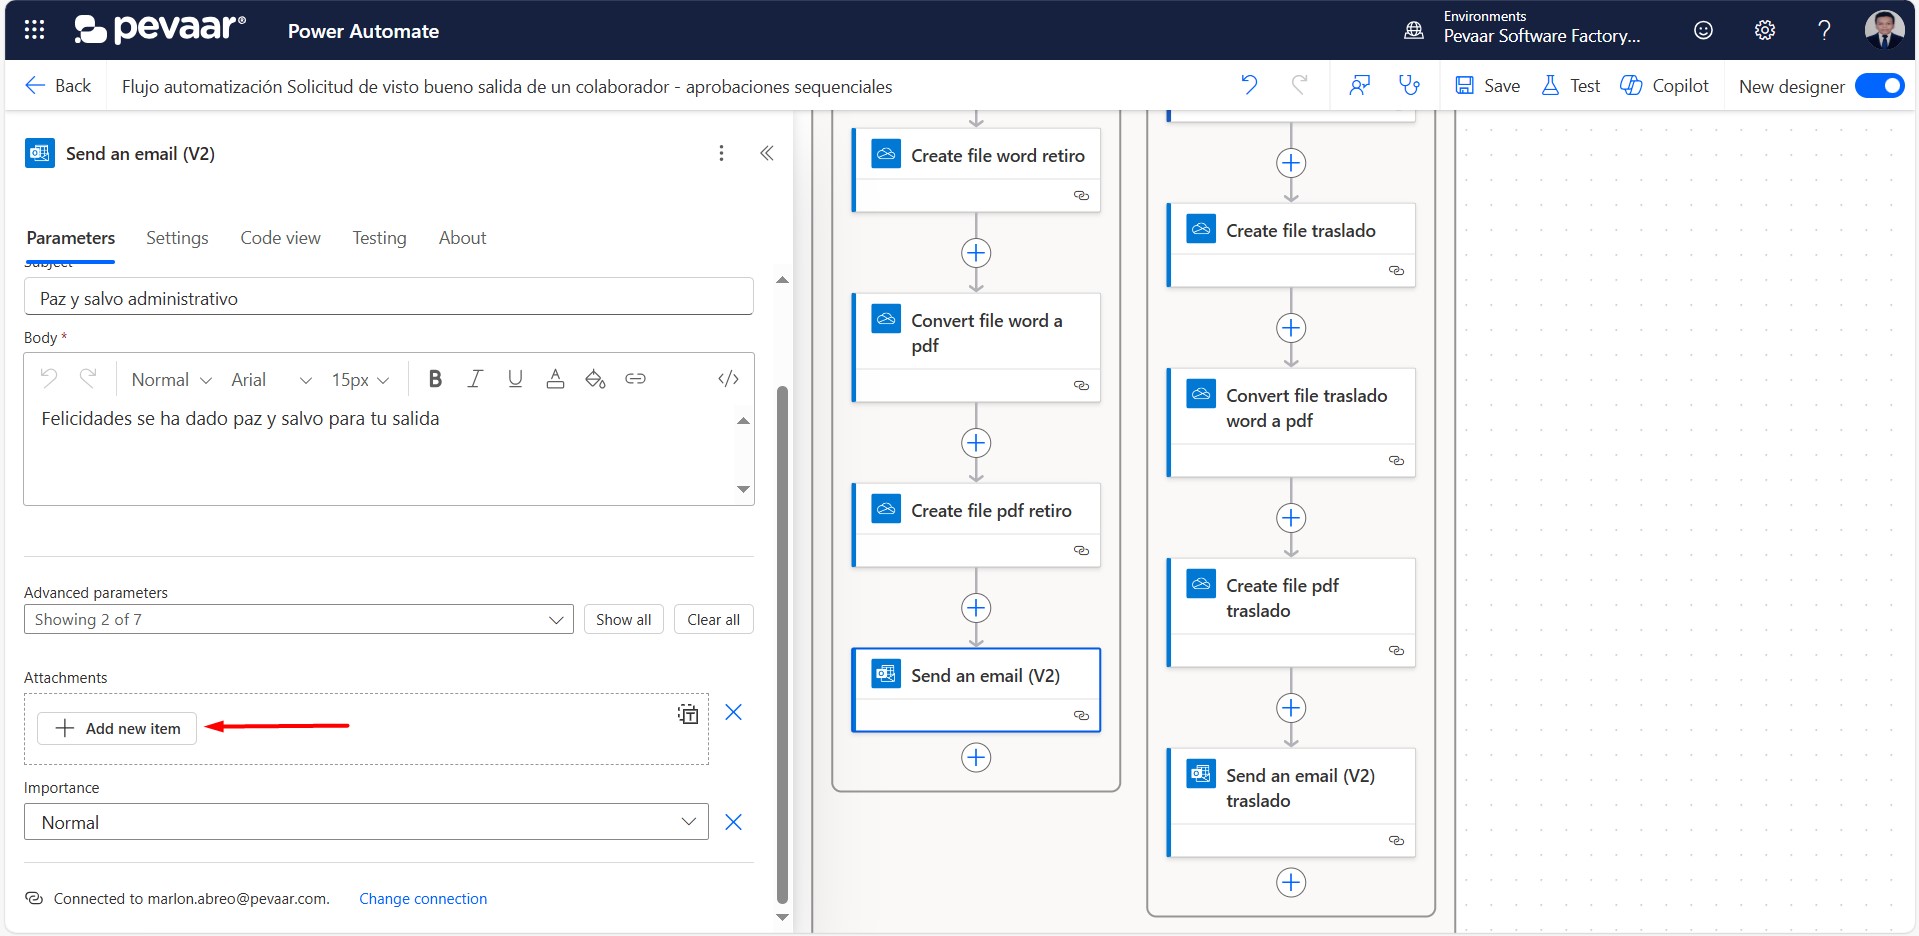Switch to the Parameters tab
This screenshot has height=936, width=1919.
click(71, 238)
